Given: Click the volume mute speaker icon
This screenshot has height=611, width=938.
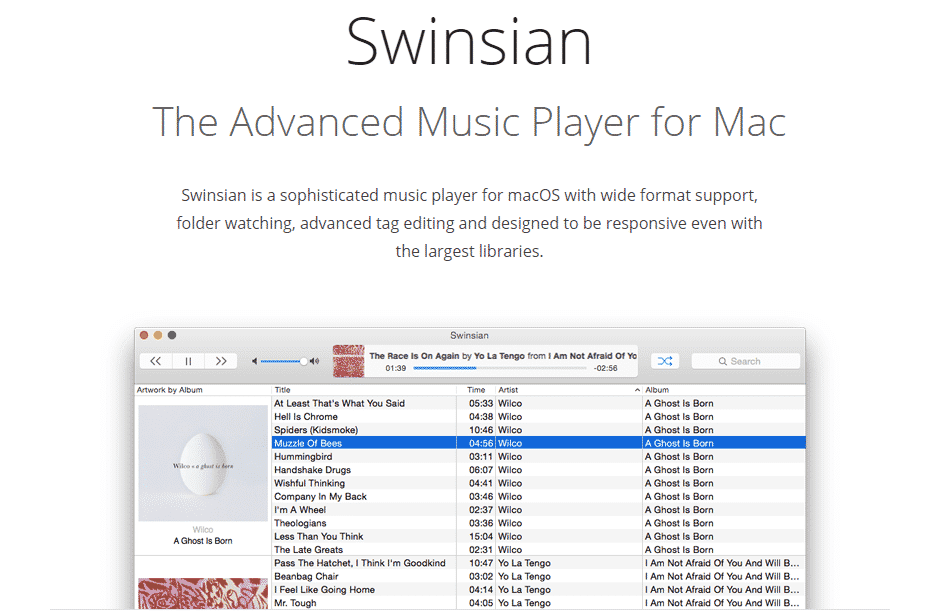Looking at the screenshot, I should (x=254, y=361).
